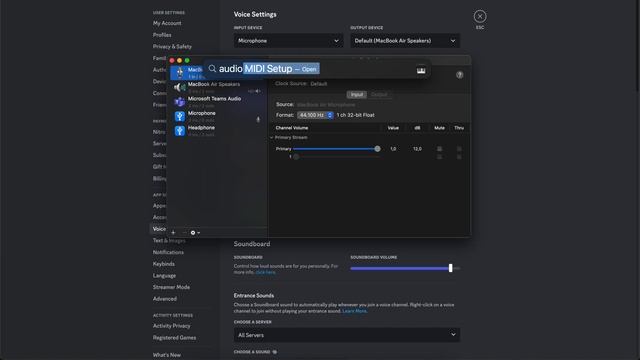640x360 pixels.
Task: Adjust the Soundboard Volume slider
Action: (x=450, y=268)
